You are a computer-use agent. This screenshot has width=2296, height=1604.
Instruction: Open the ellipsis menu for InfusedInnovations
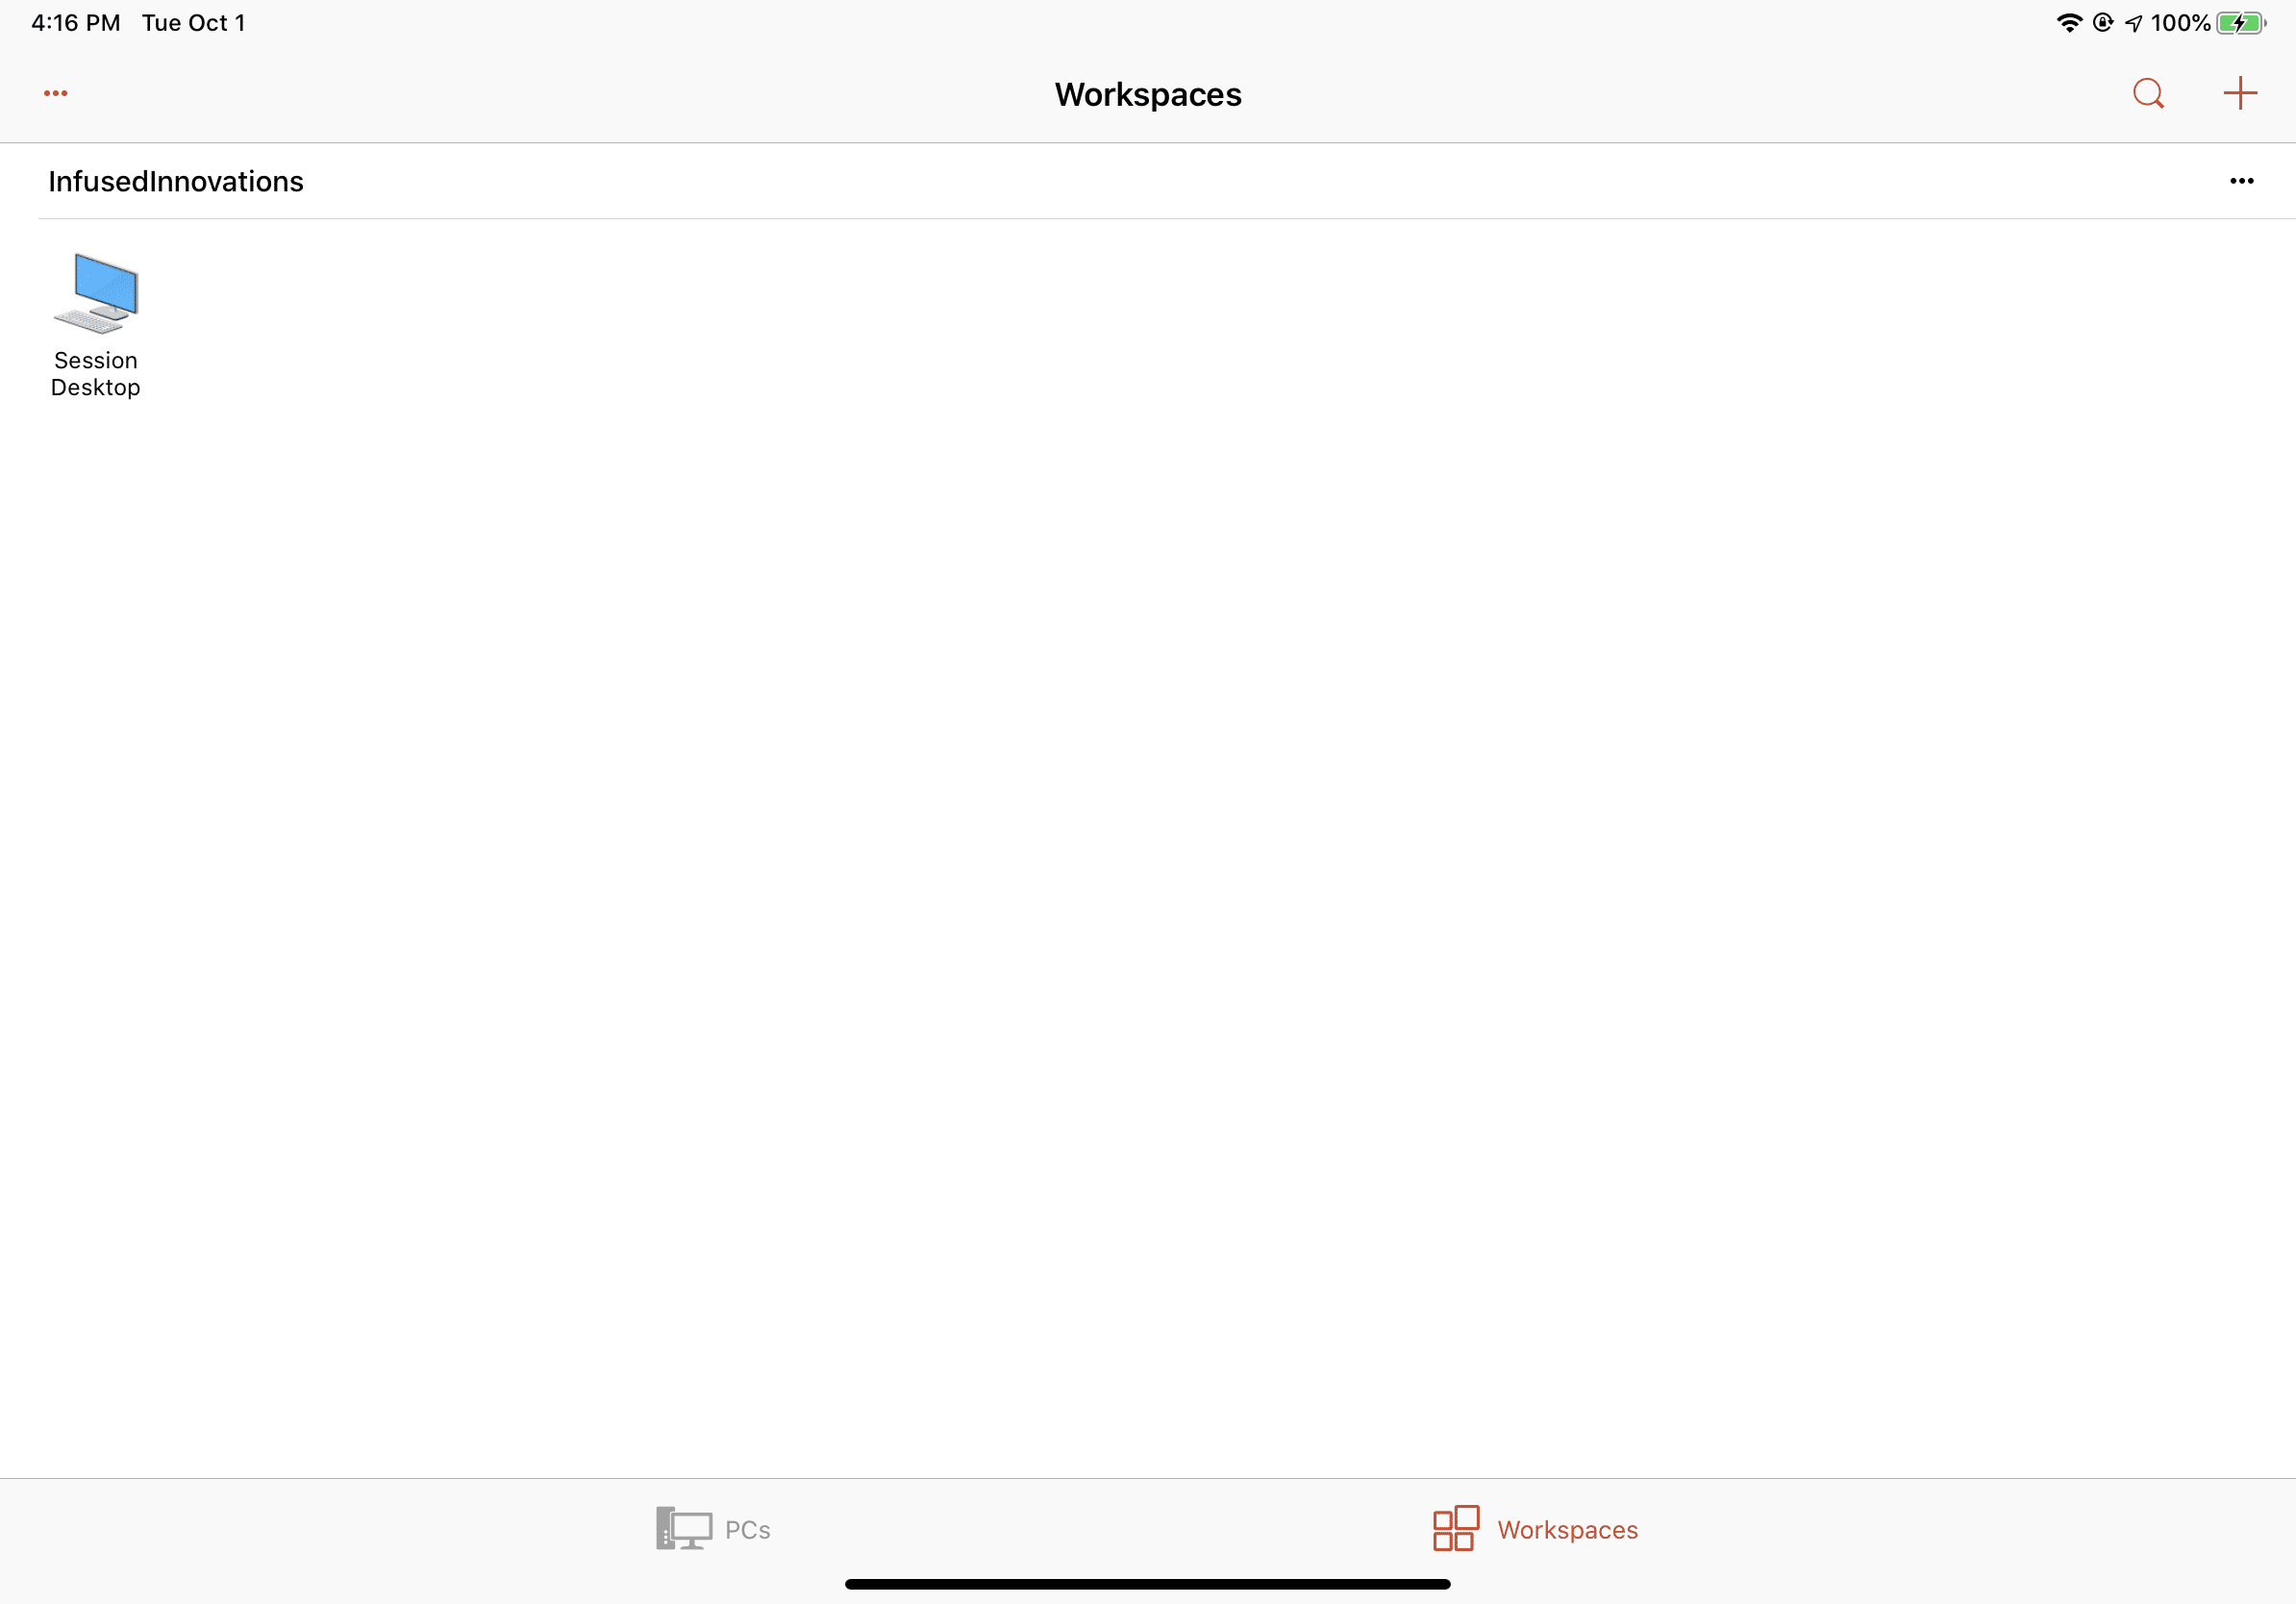point(2242,180)
